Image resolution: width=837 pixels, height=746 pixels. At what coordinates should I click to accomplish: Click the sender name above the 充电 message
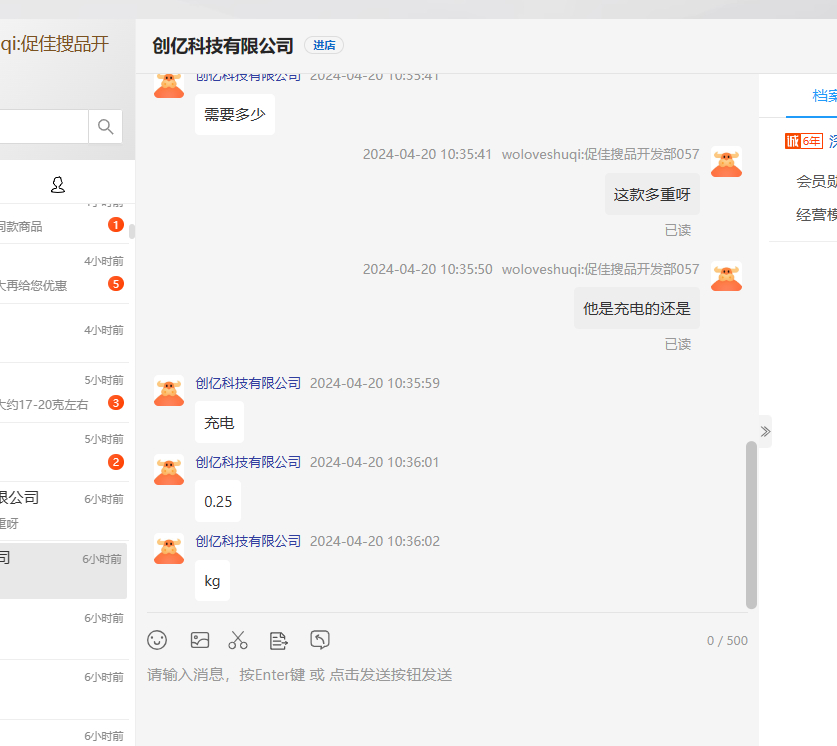click(x=248, y=383)
